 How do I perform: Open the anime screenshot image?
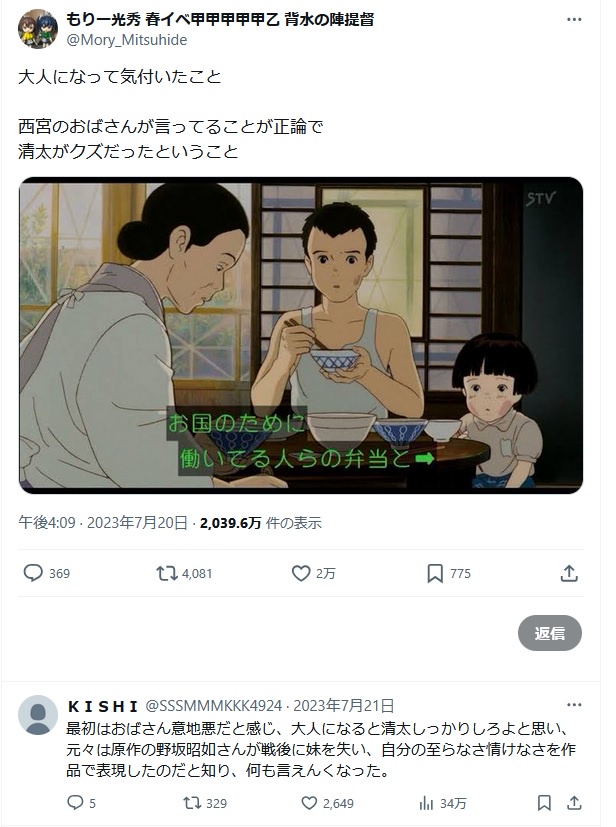pyautogui.click(x=301, y=335)
